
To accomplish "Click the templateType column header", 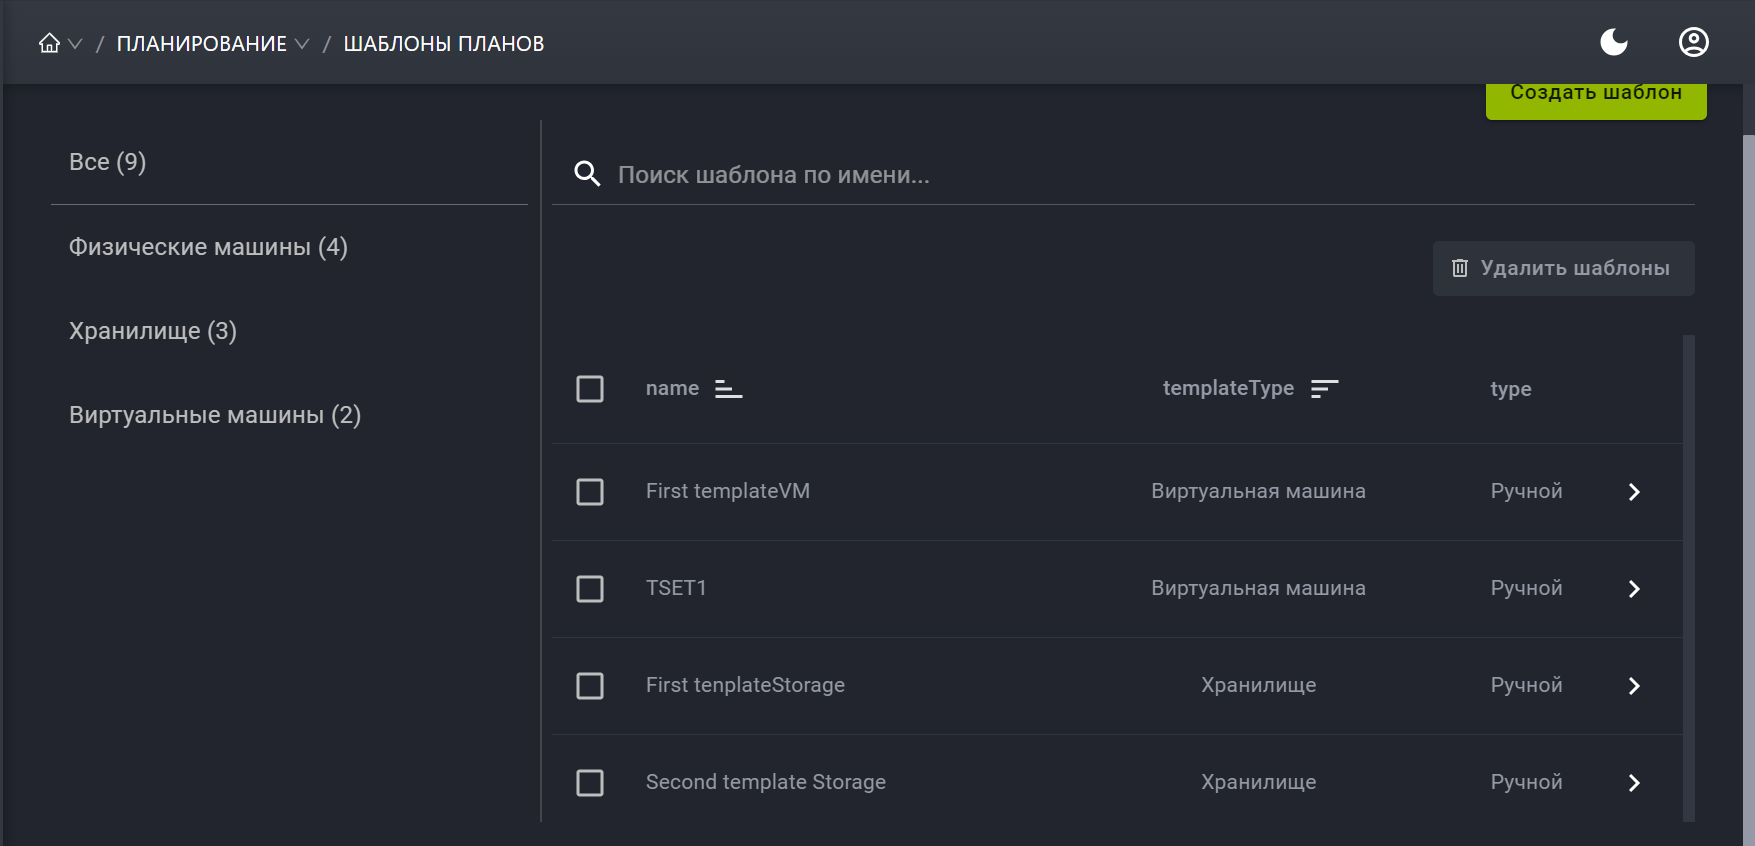I will click(1228, 388).
